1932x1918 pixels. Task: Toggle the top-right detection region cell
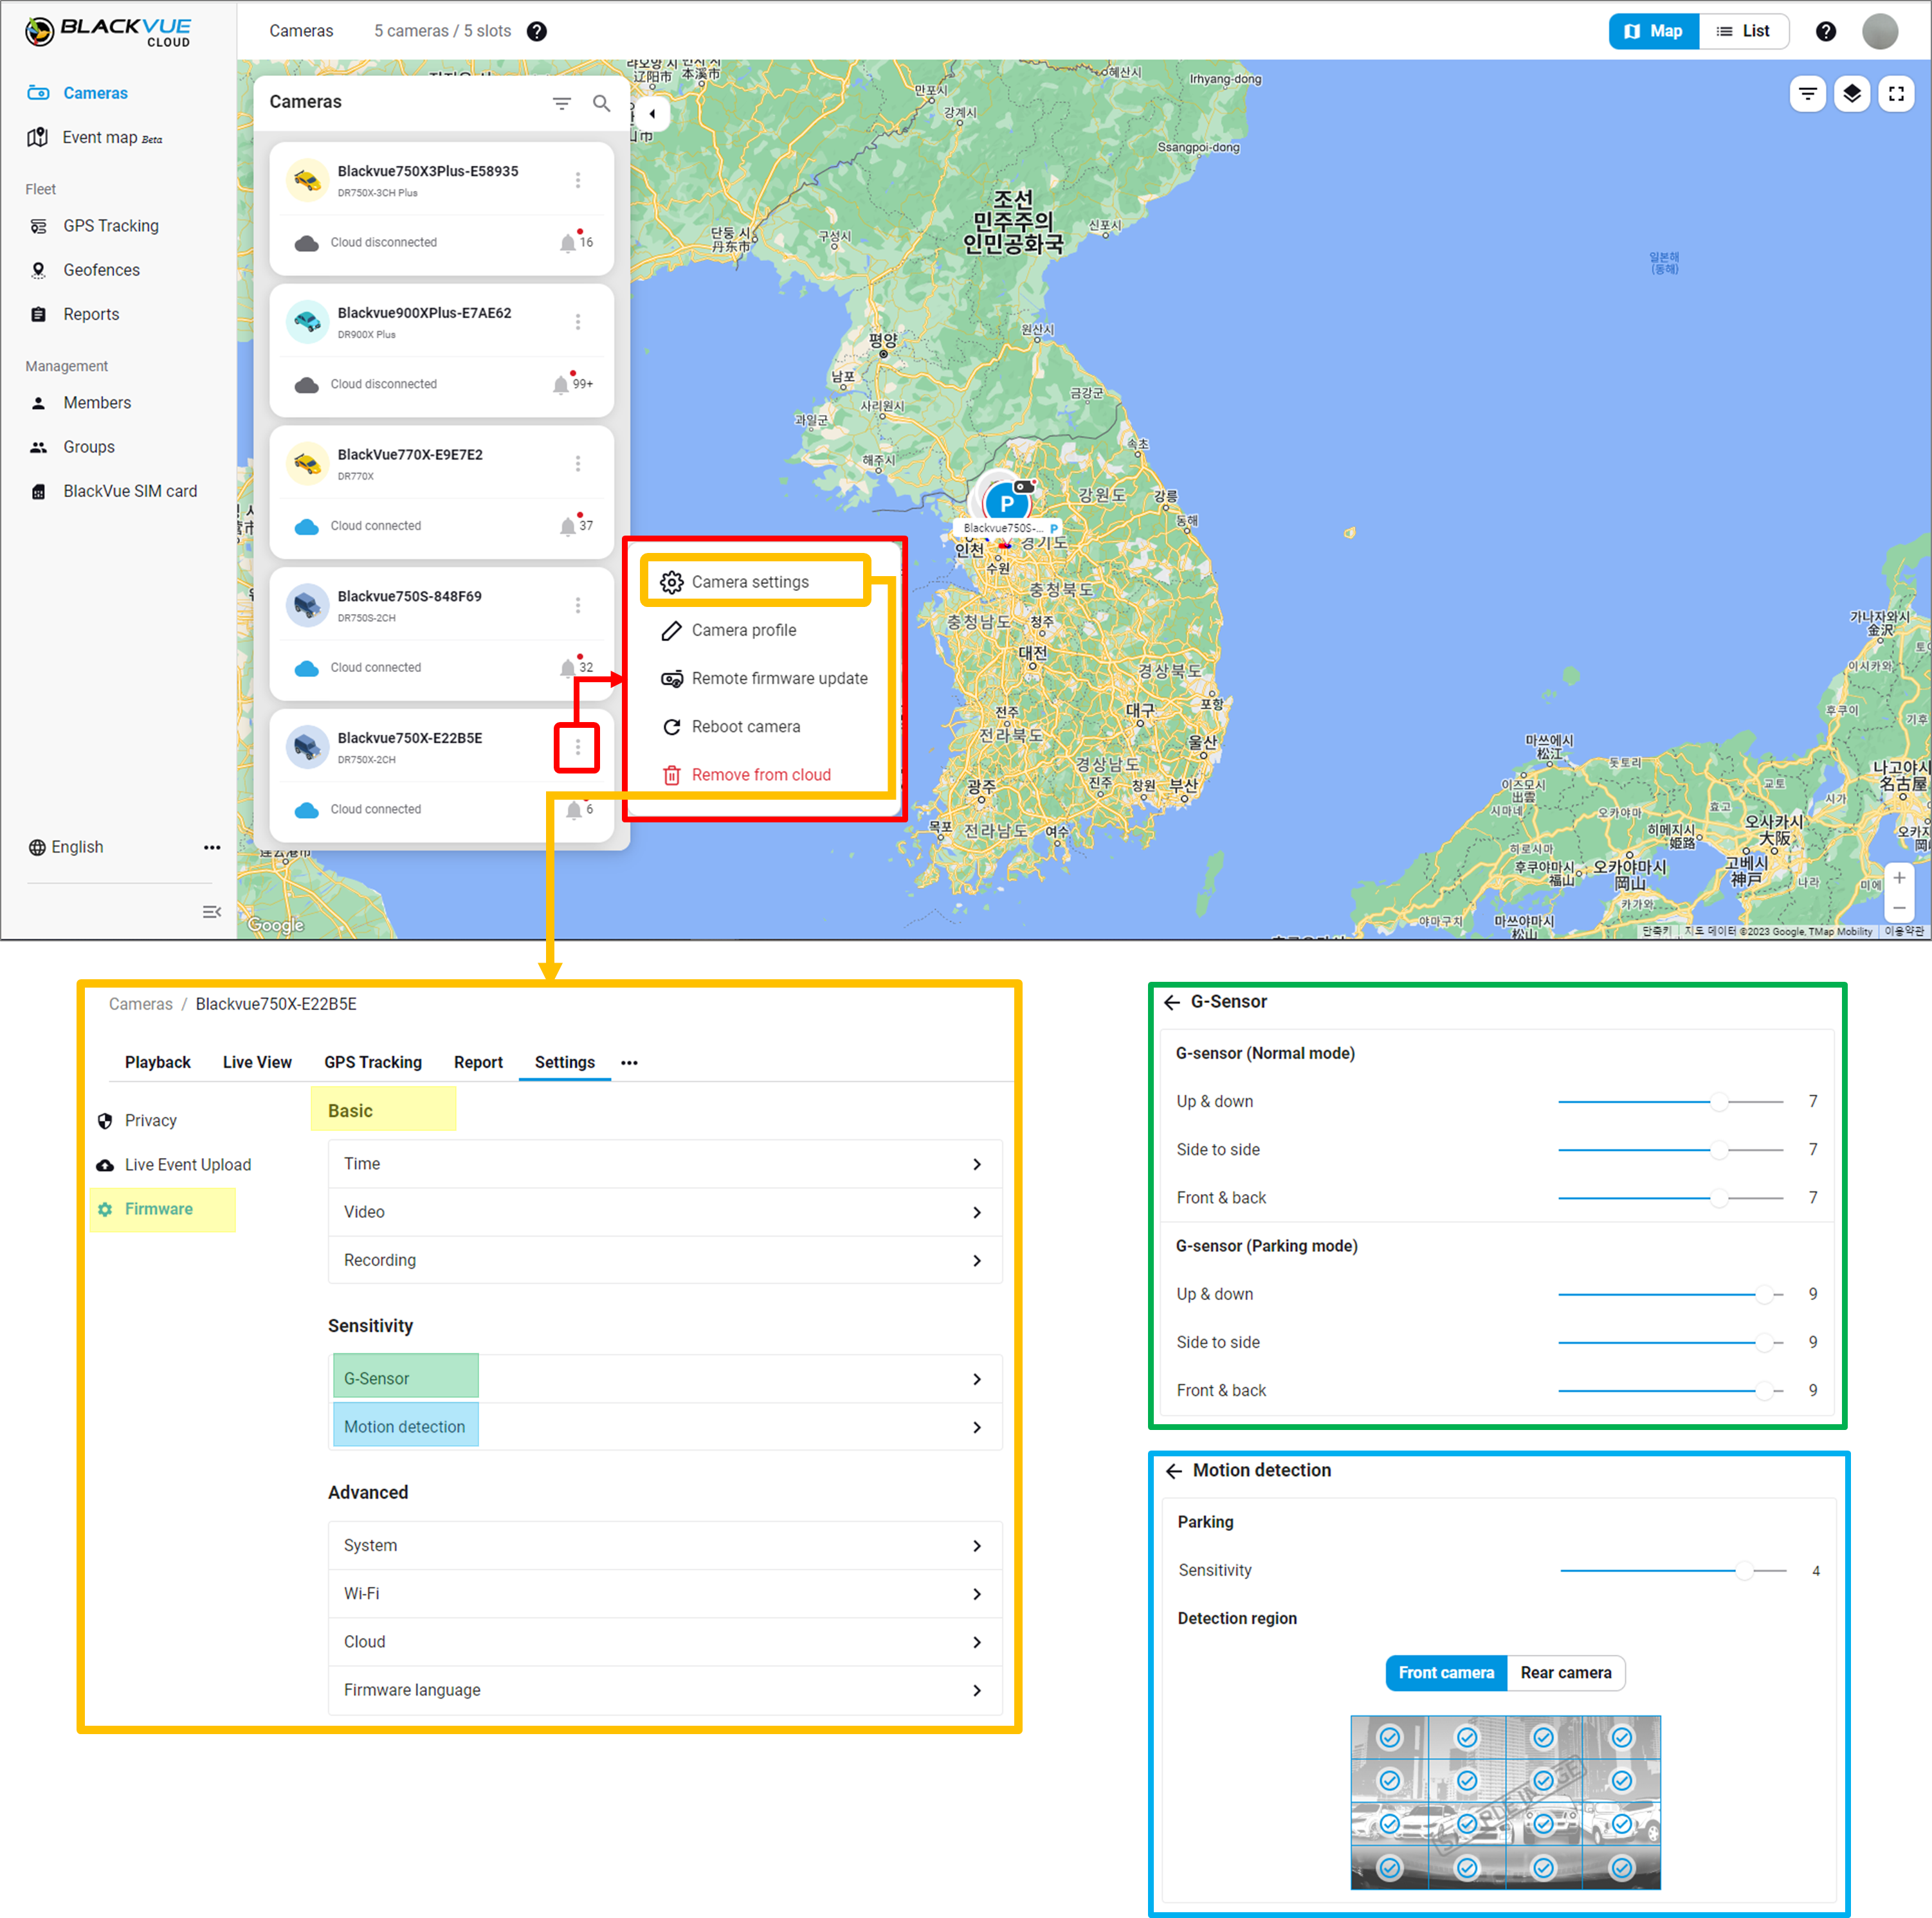[x=1621, y=1737]
